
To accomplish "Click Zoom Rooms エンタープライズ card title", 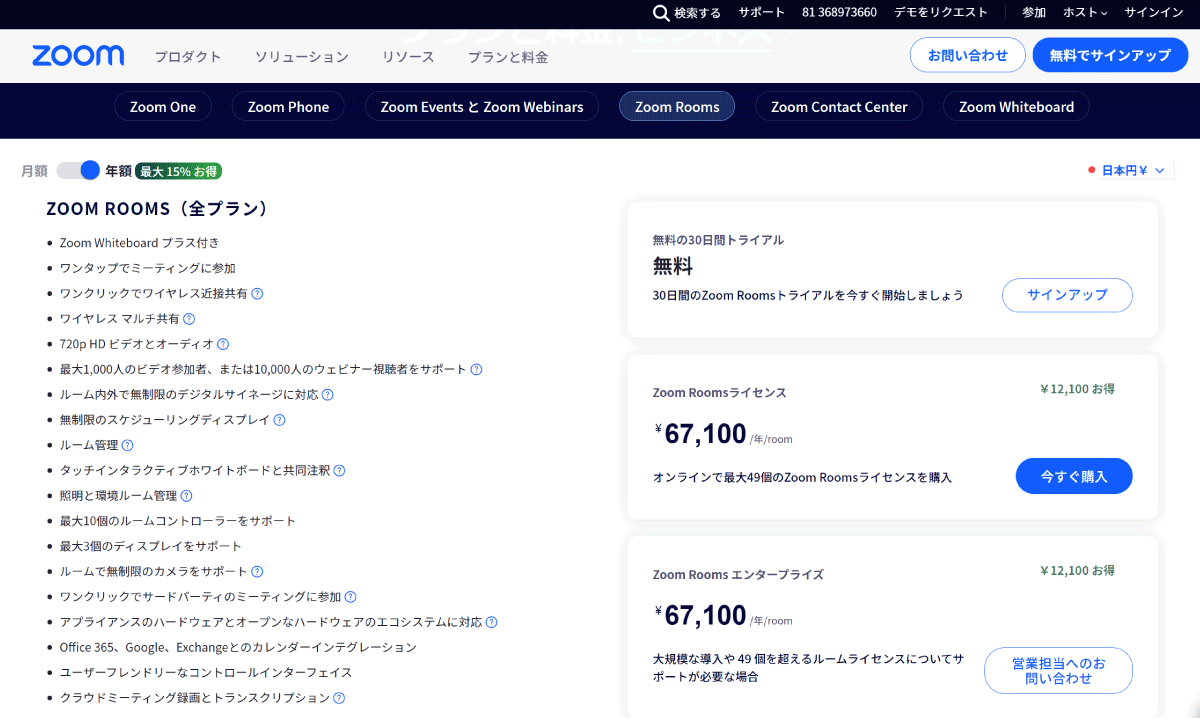I will click(738, 575).
